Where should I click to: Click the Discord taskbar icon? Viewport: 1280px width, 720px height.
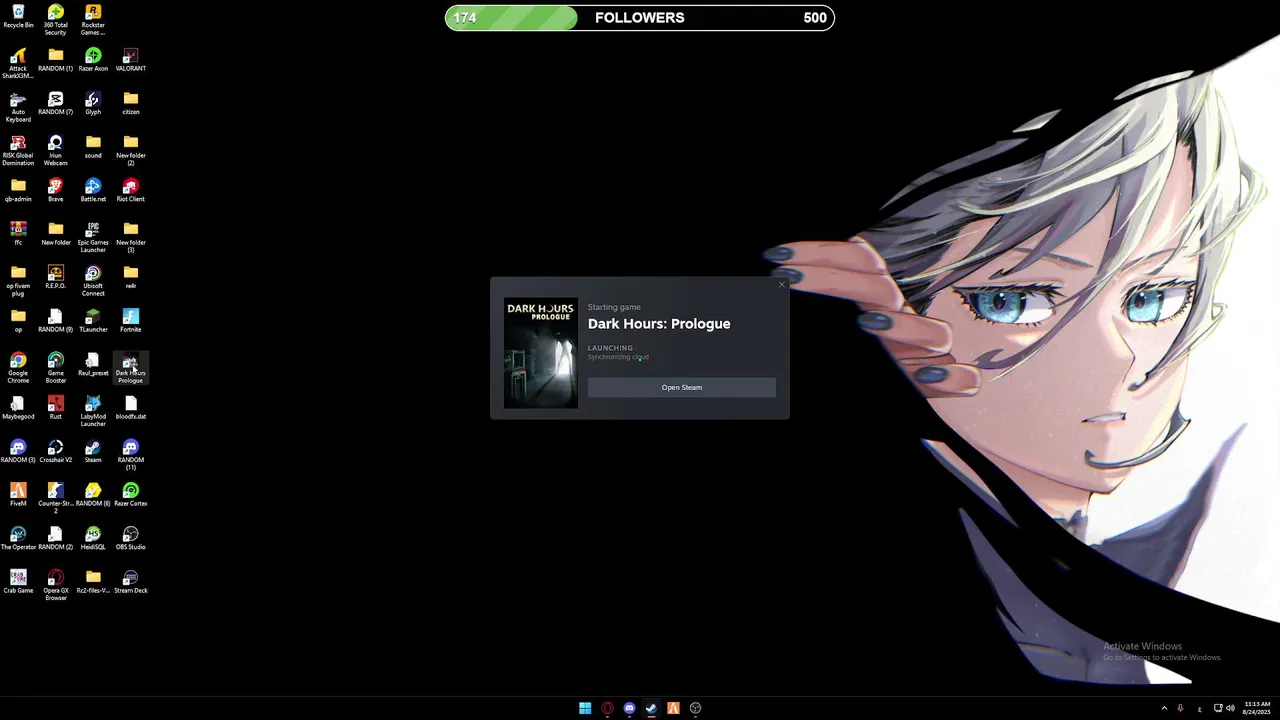click(629, 708)
